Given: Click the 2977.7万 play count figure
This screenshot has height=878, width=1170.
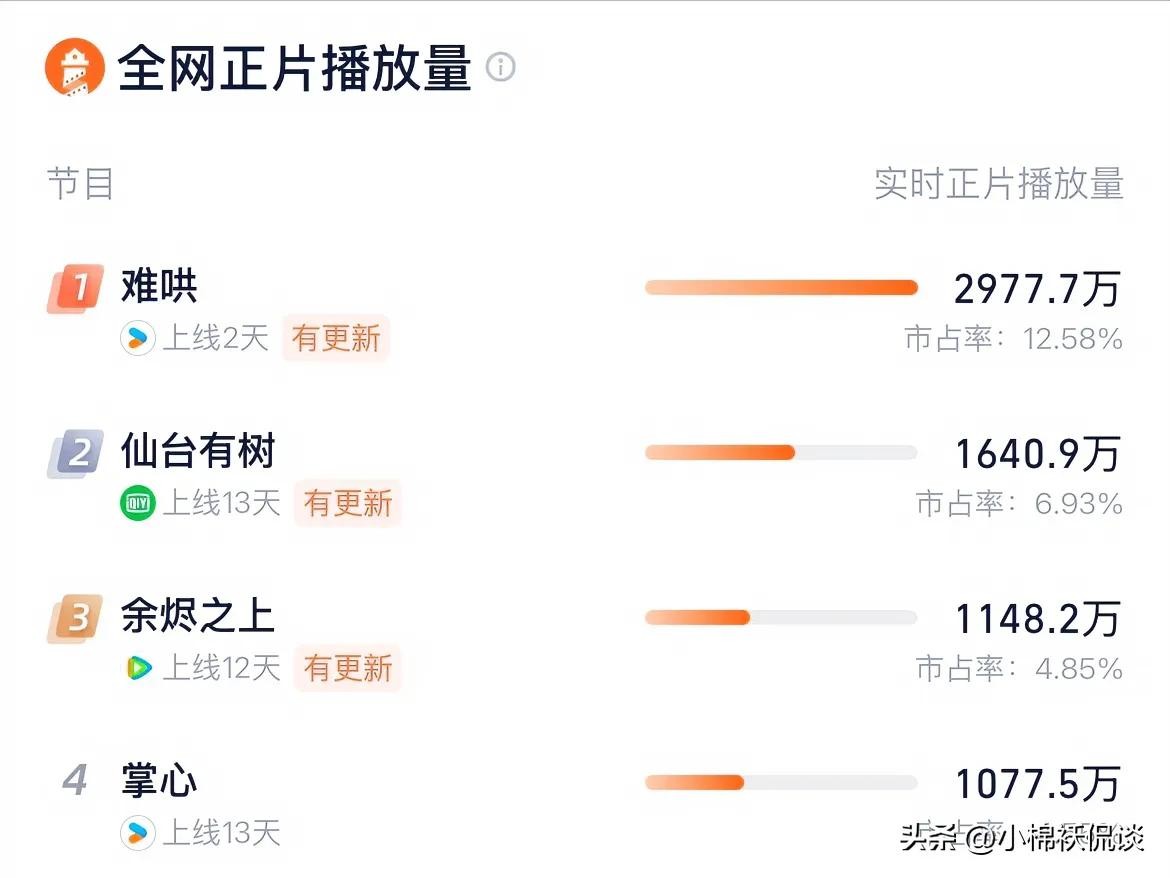Looking at the screenshot, I should pyautogui.click(x=1036, y=289).
